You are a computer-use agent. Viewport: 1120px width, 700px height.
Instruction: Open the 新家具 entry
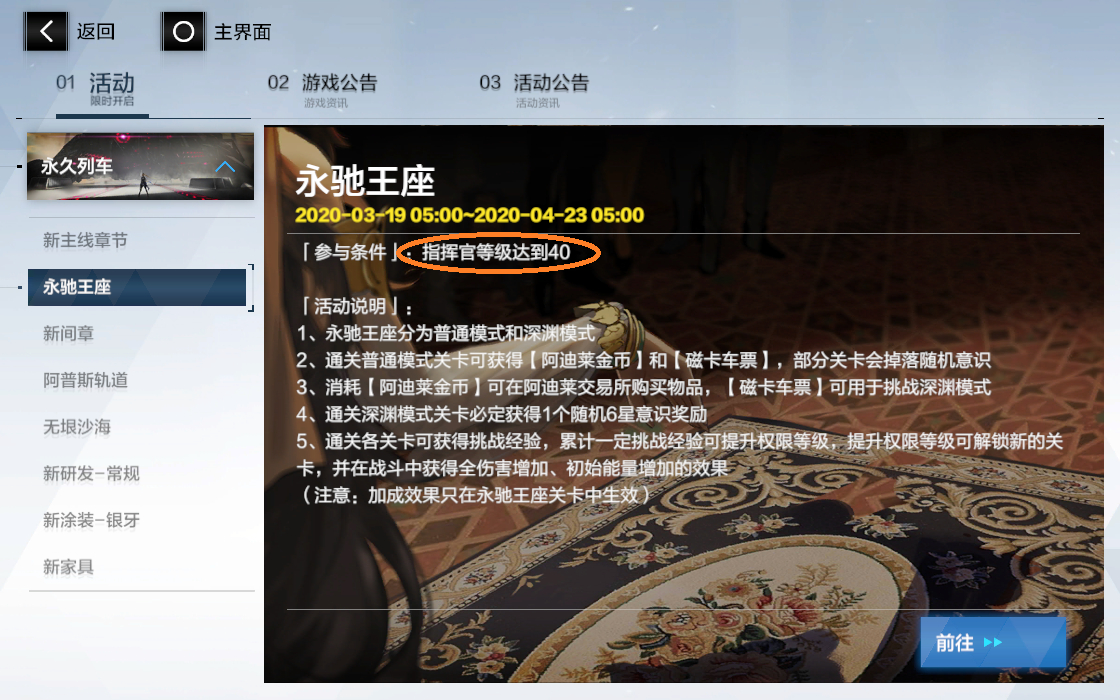coord(69,567)
